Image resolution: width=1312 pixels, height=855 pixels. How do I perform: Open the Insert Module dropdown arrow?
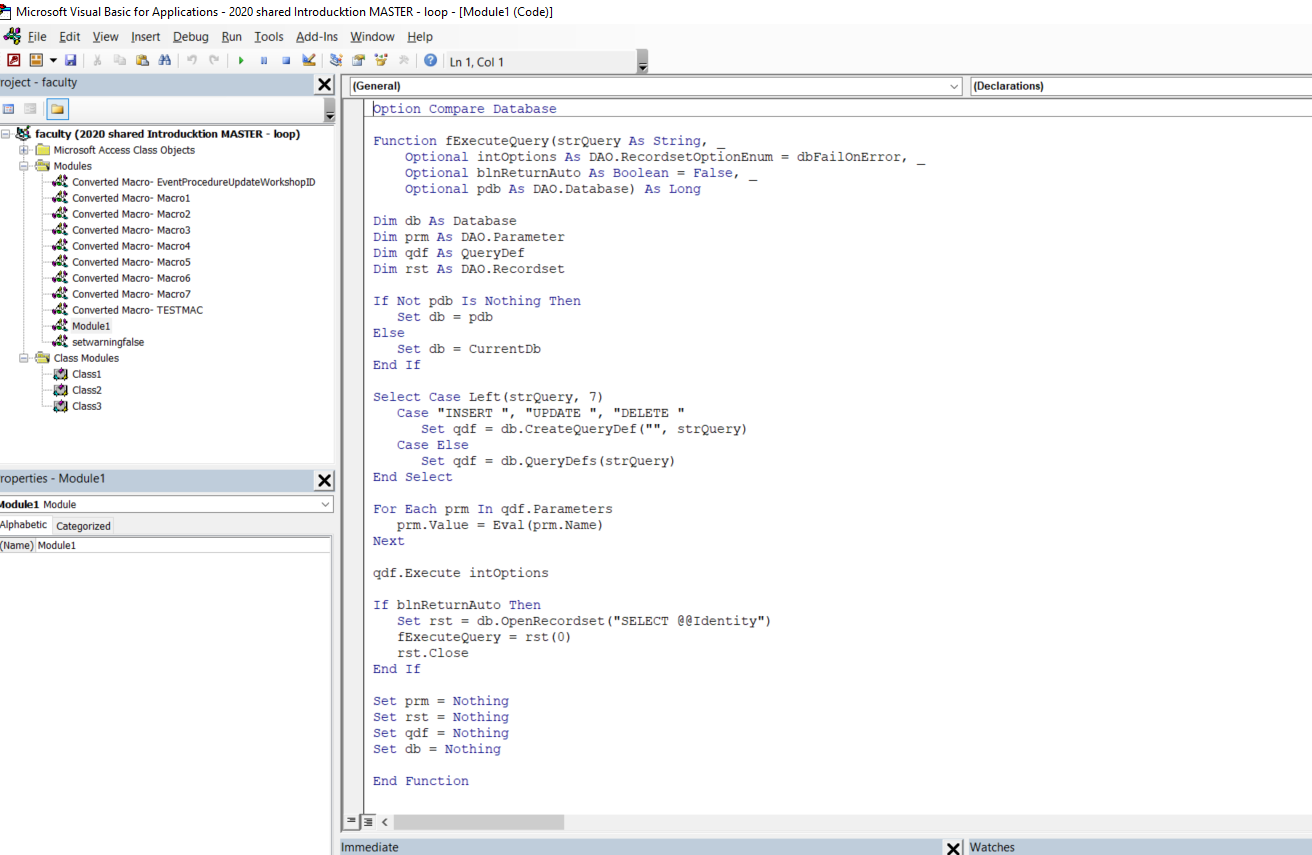point(53,61)
